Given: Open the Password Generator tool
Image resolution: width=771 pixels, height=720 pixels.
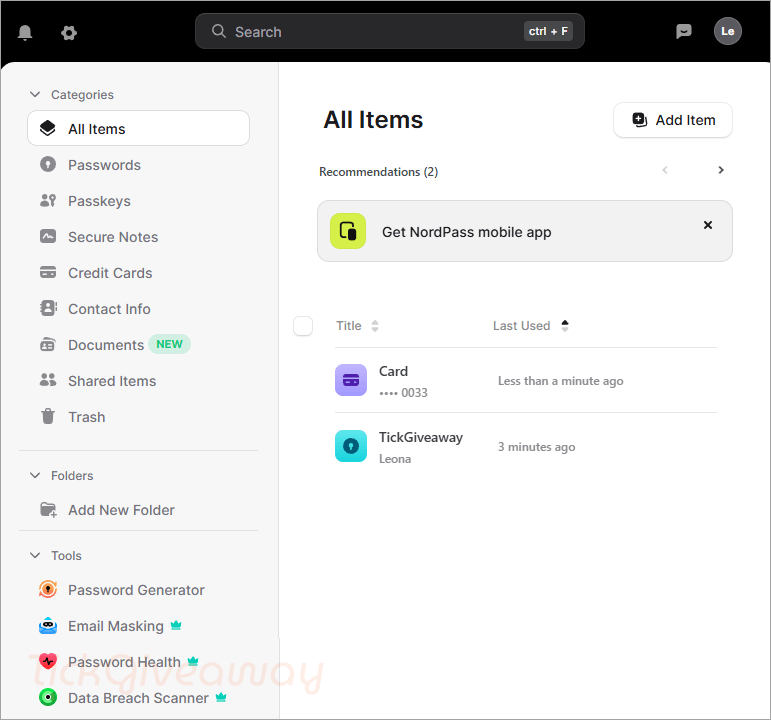Looking at the screenshot, I should (x=138, y=590).
